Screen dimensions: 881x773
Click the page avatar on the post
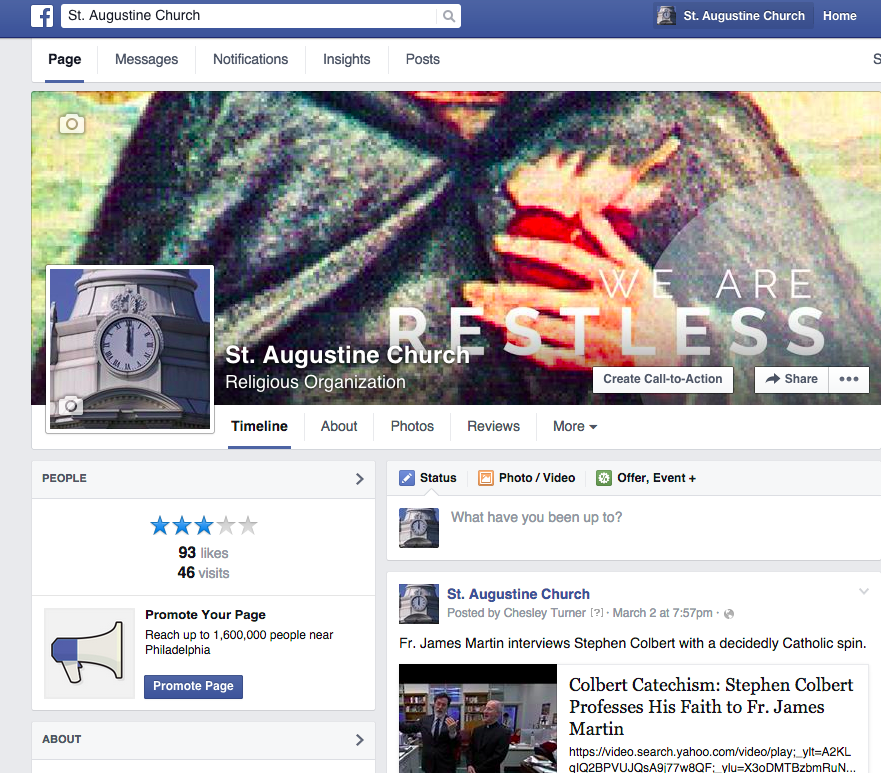point(419,604)
